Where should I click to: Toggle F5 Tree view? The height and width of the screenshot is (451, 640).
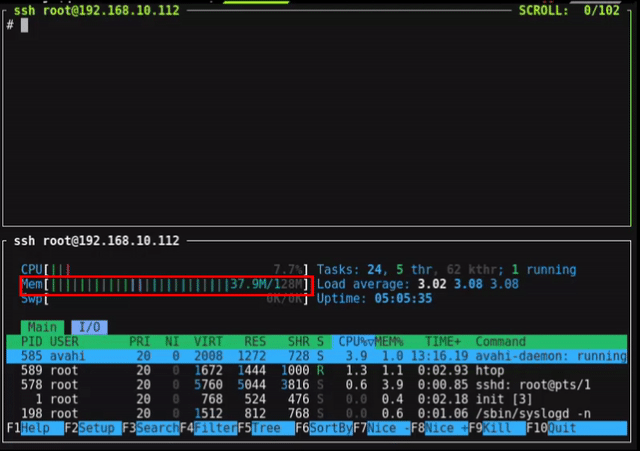[266, 428]
